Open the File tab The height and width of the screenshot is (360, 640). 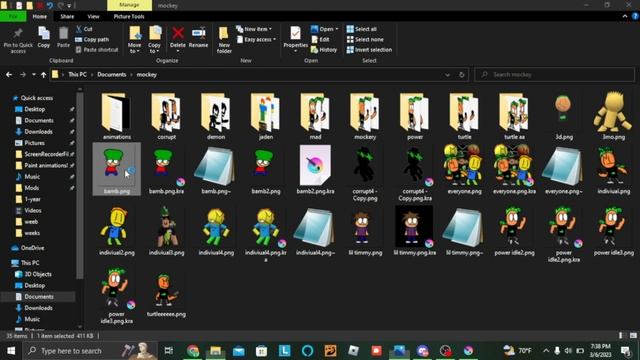point(13,16)
